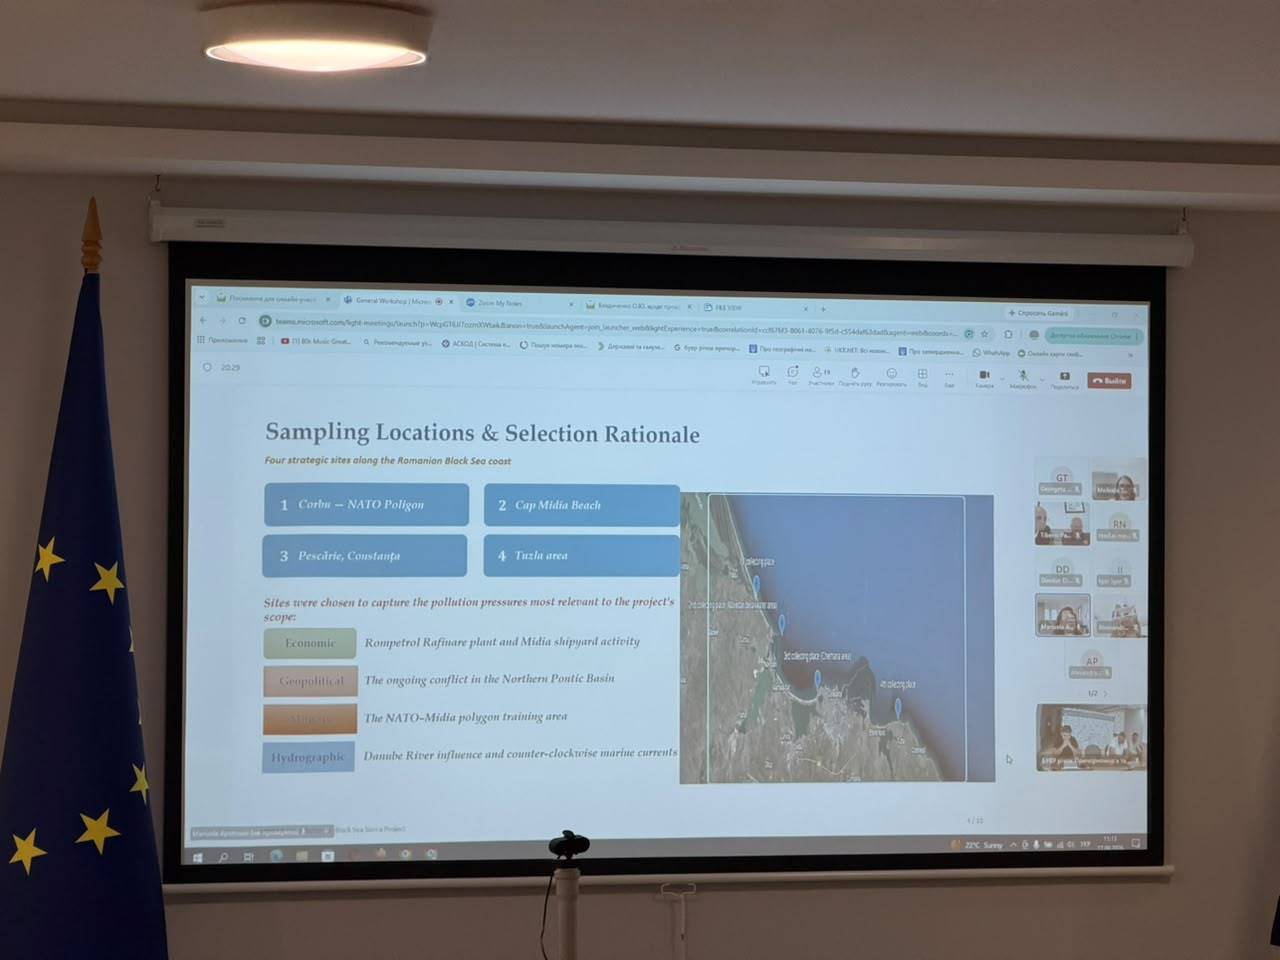The width and height of the screenshot is (1280, 960).
Task: Show the meeting participants list
Action: [821, 374]
